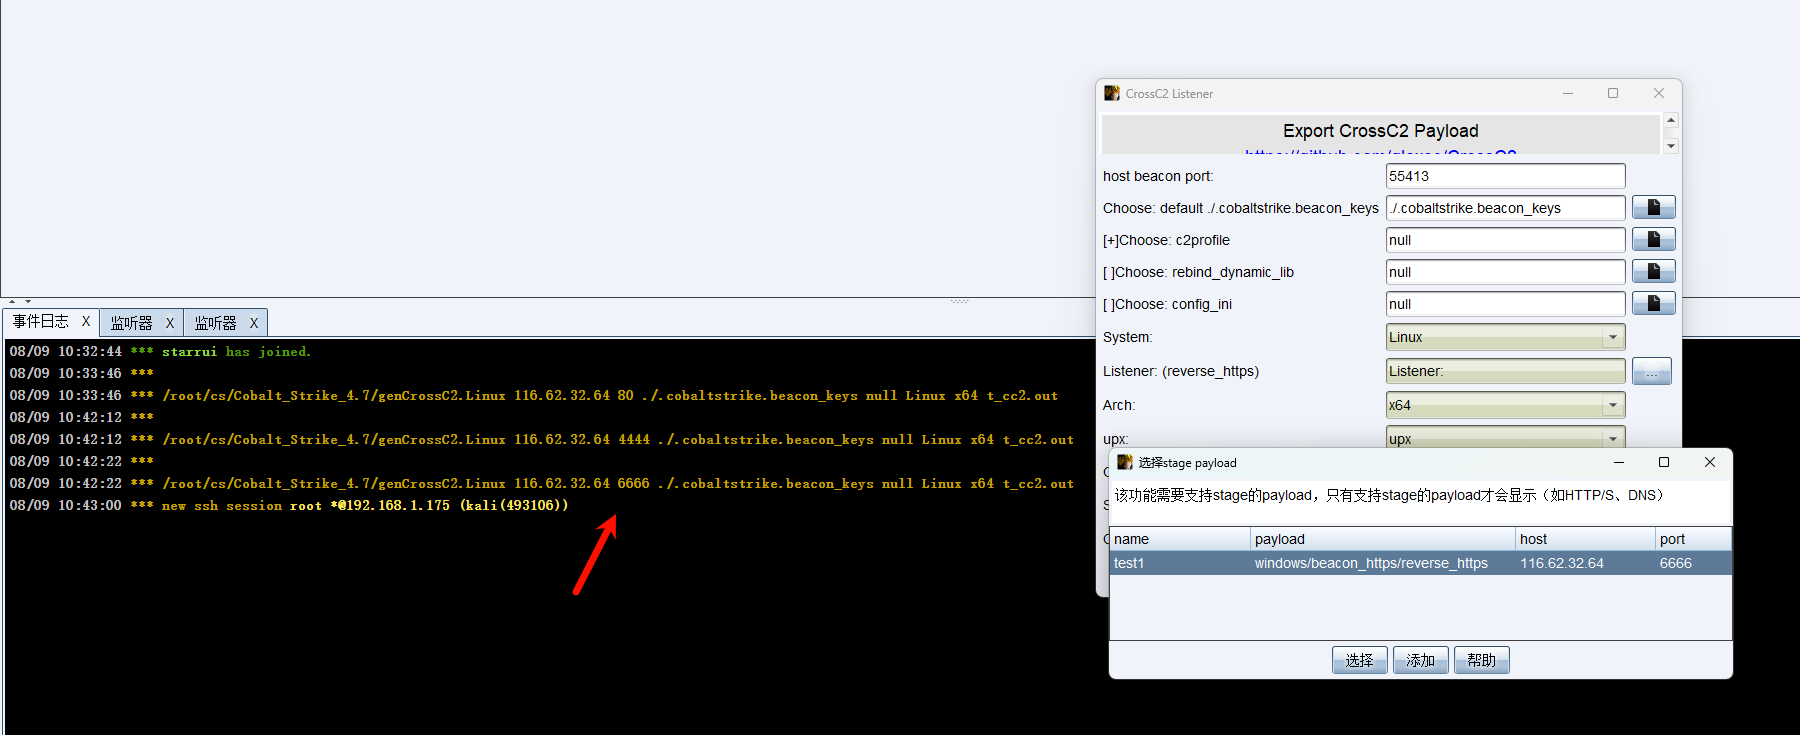Click the 帮助 button

(1481, 660)
